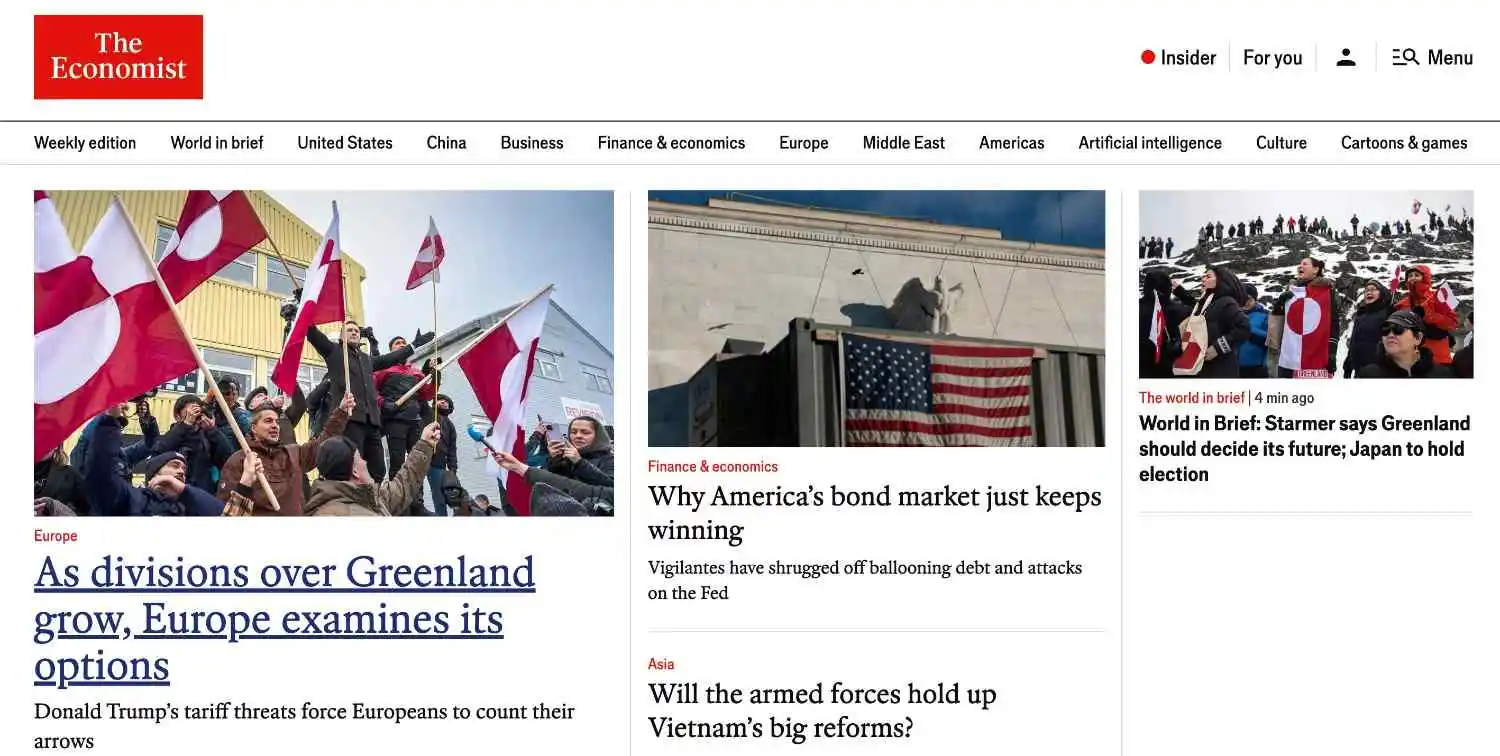Click the snowy hill crowd thumbnail
1500x756 pixels.
(x=1306, y=284)
